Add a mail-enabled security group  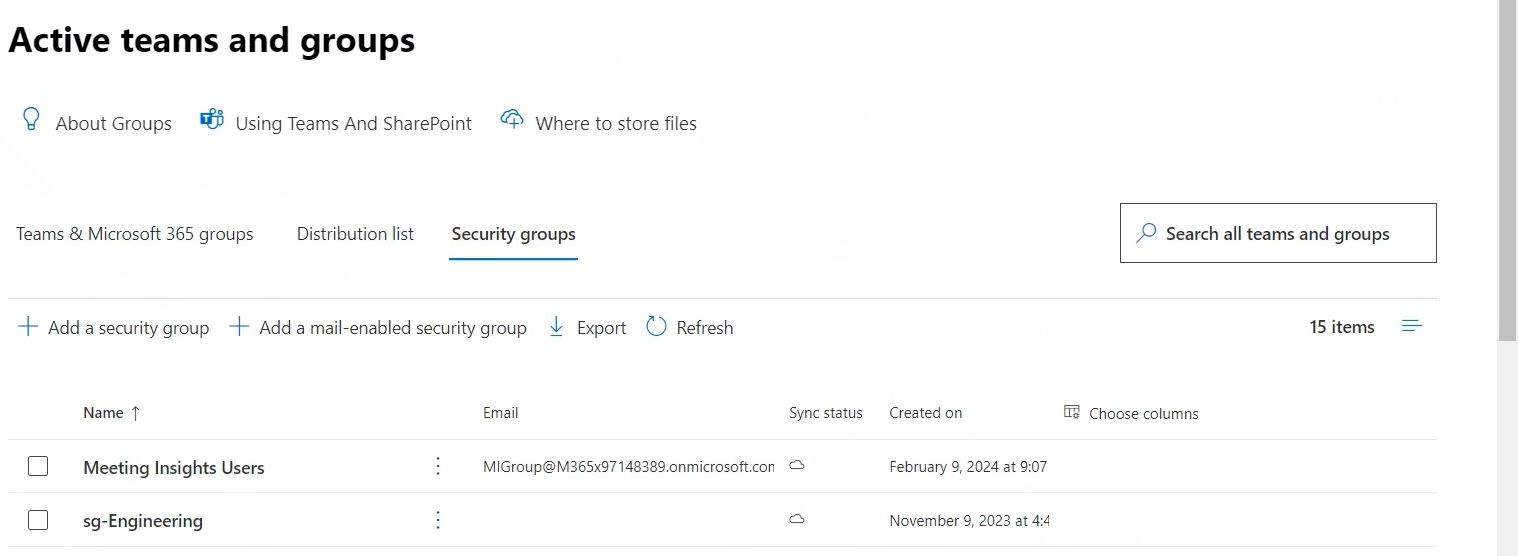click(378, 327)
